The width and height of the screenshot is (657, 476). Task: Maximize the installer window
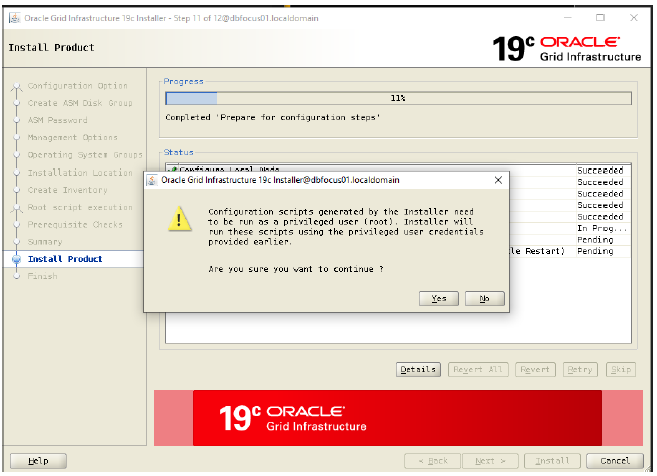600,18
